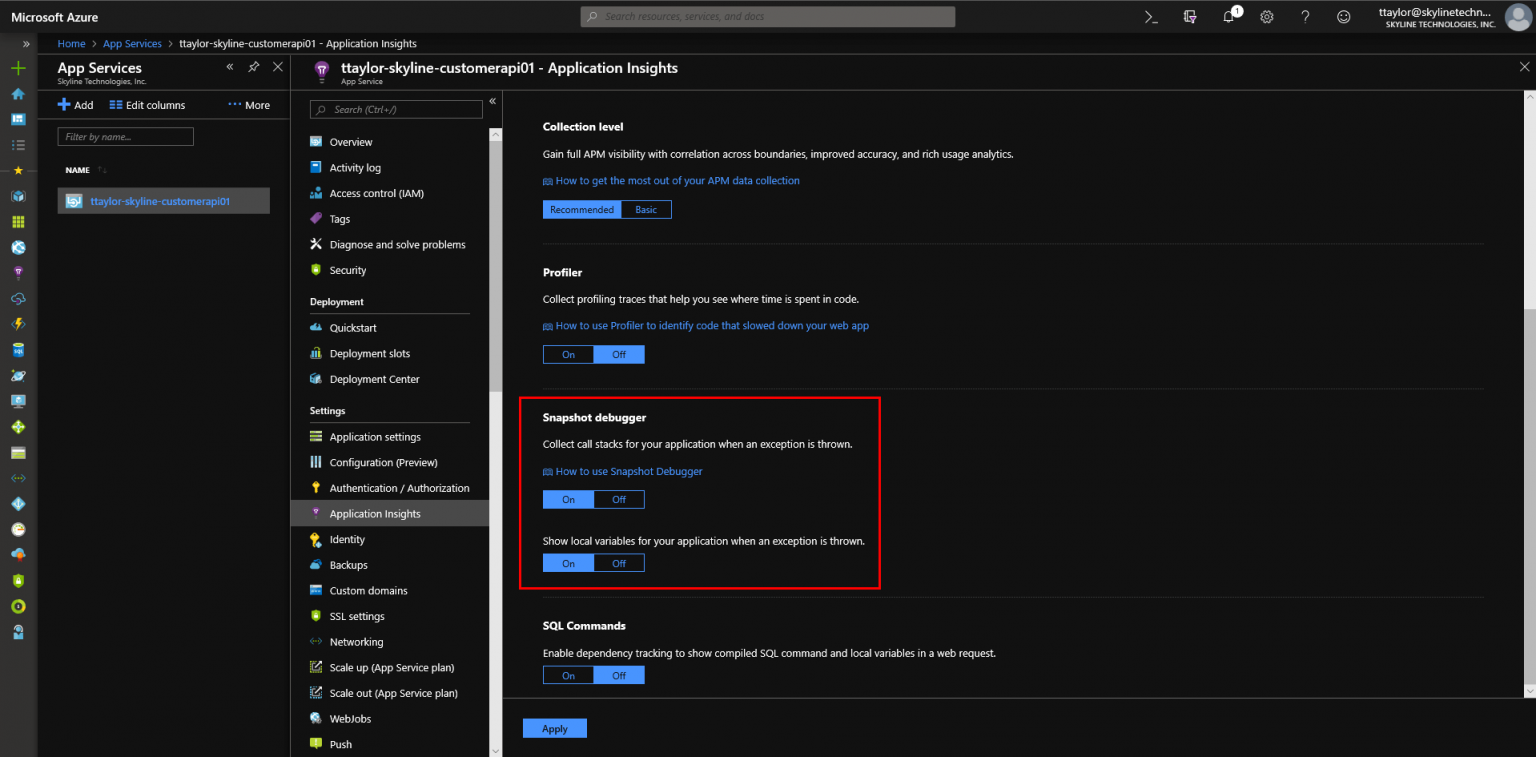Send feedback via the smiley icon
Viewport: 1536px width, 757px height.
click(x=1344, y=17)
